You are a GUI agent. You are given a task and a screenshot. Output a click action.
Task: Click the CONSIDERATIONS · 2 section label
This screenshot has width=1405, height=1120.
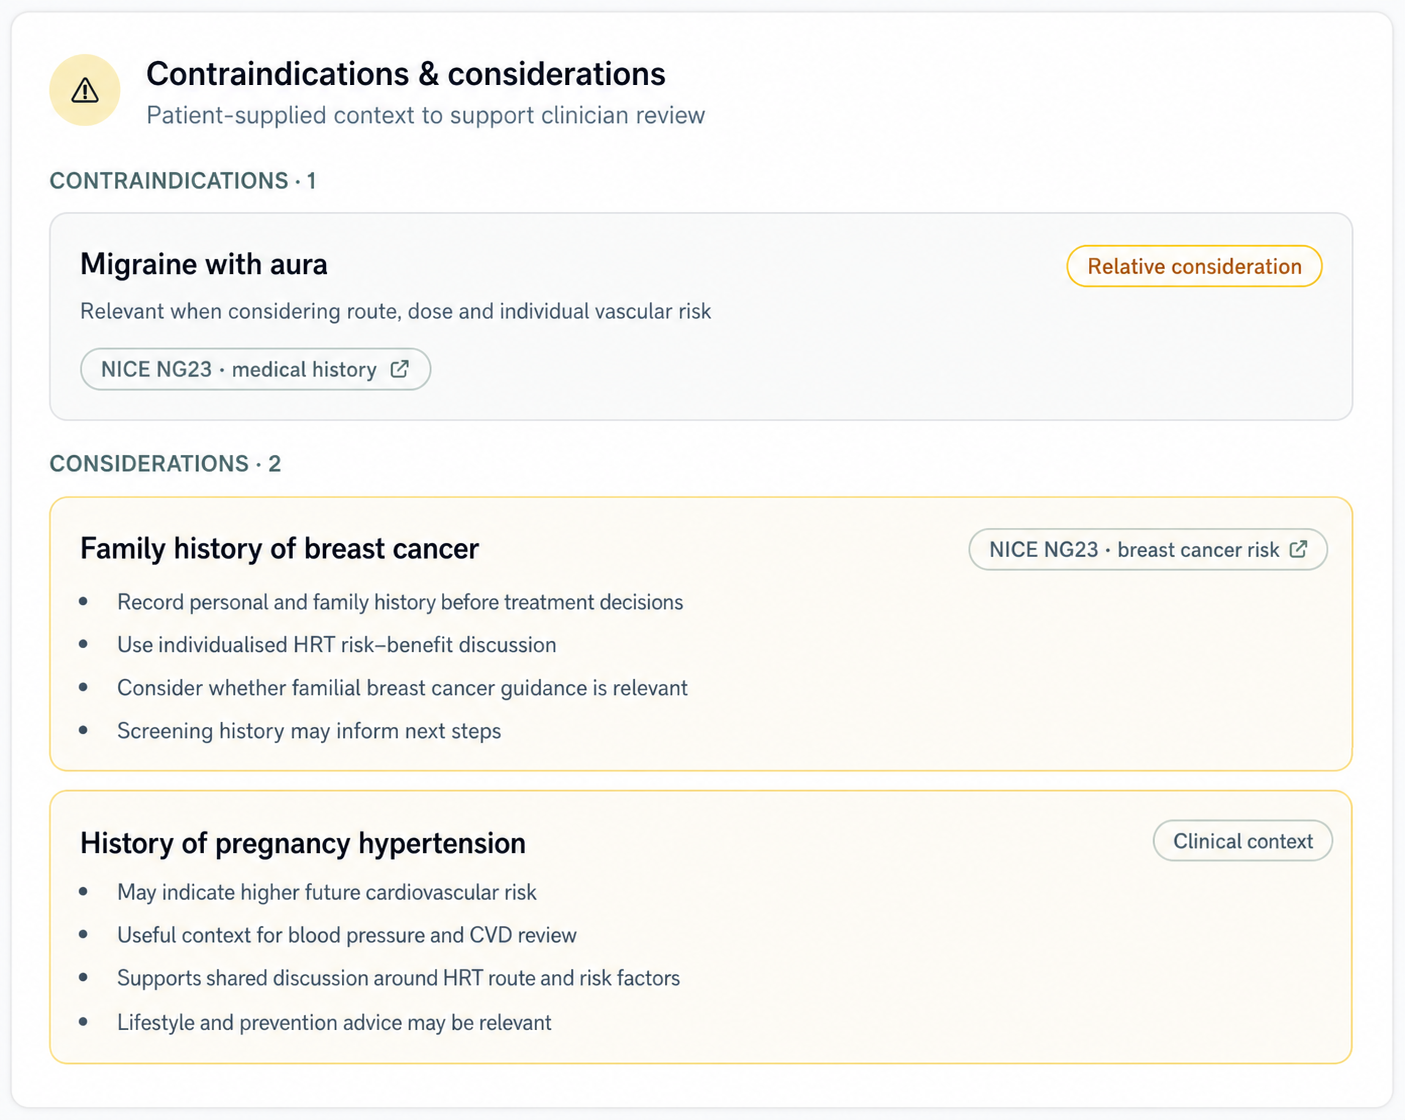click(165, 464)
